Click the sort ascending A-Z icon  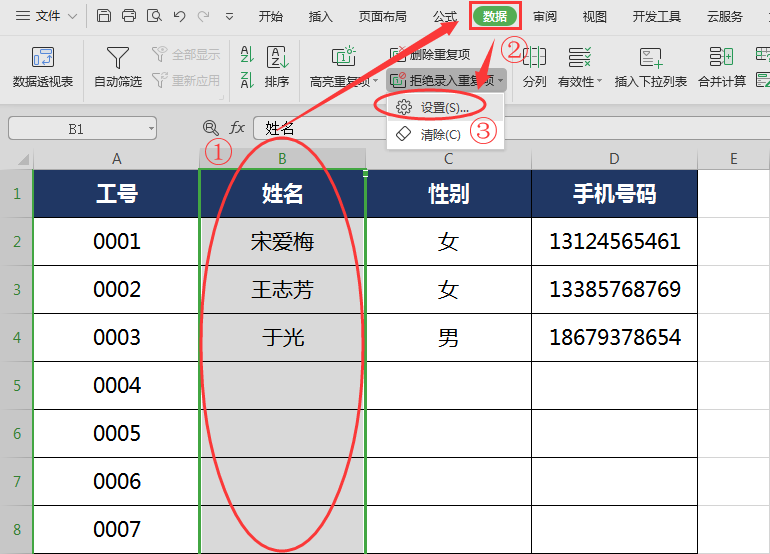(247, 54)
